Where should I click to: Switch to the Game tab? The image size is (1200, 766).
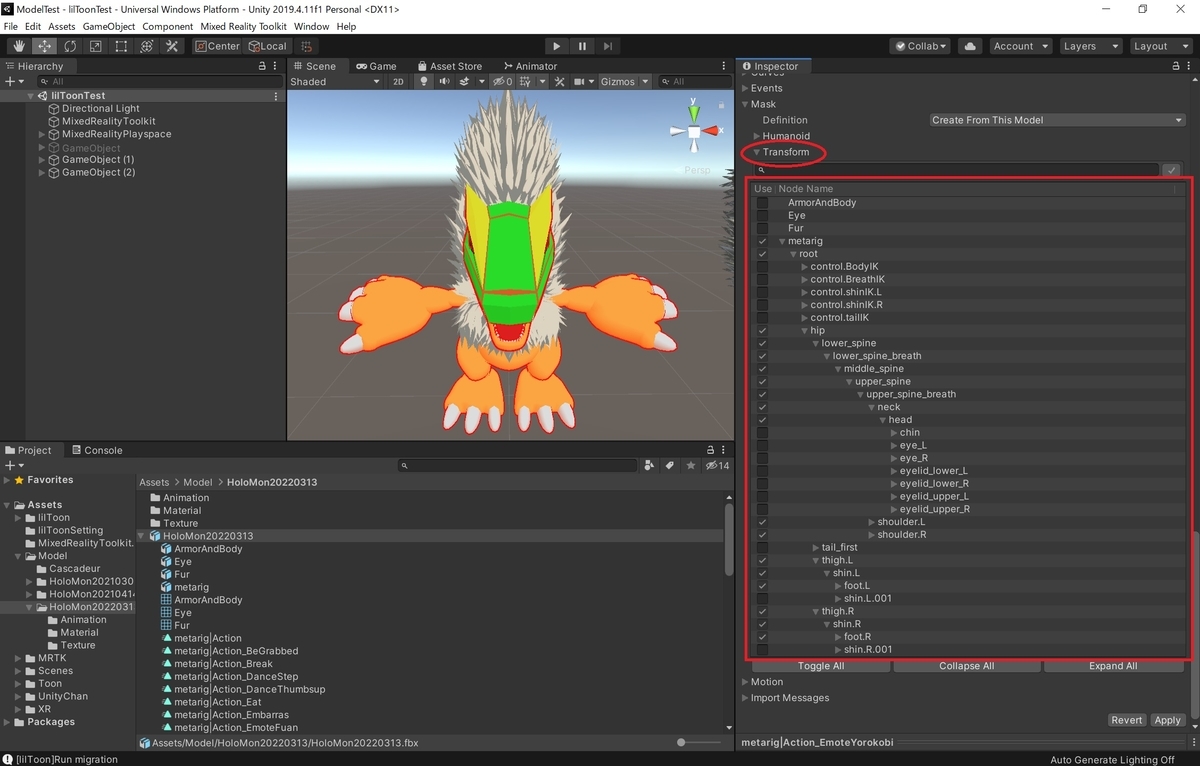pos(376,66)
